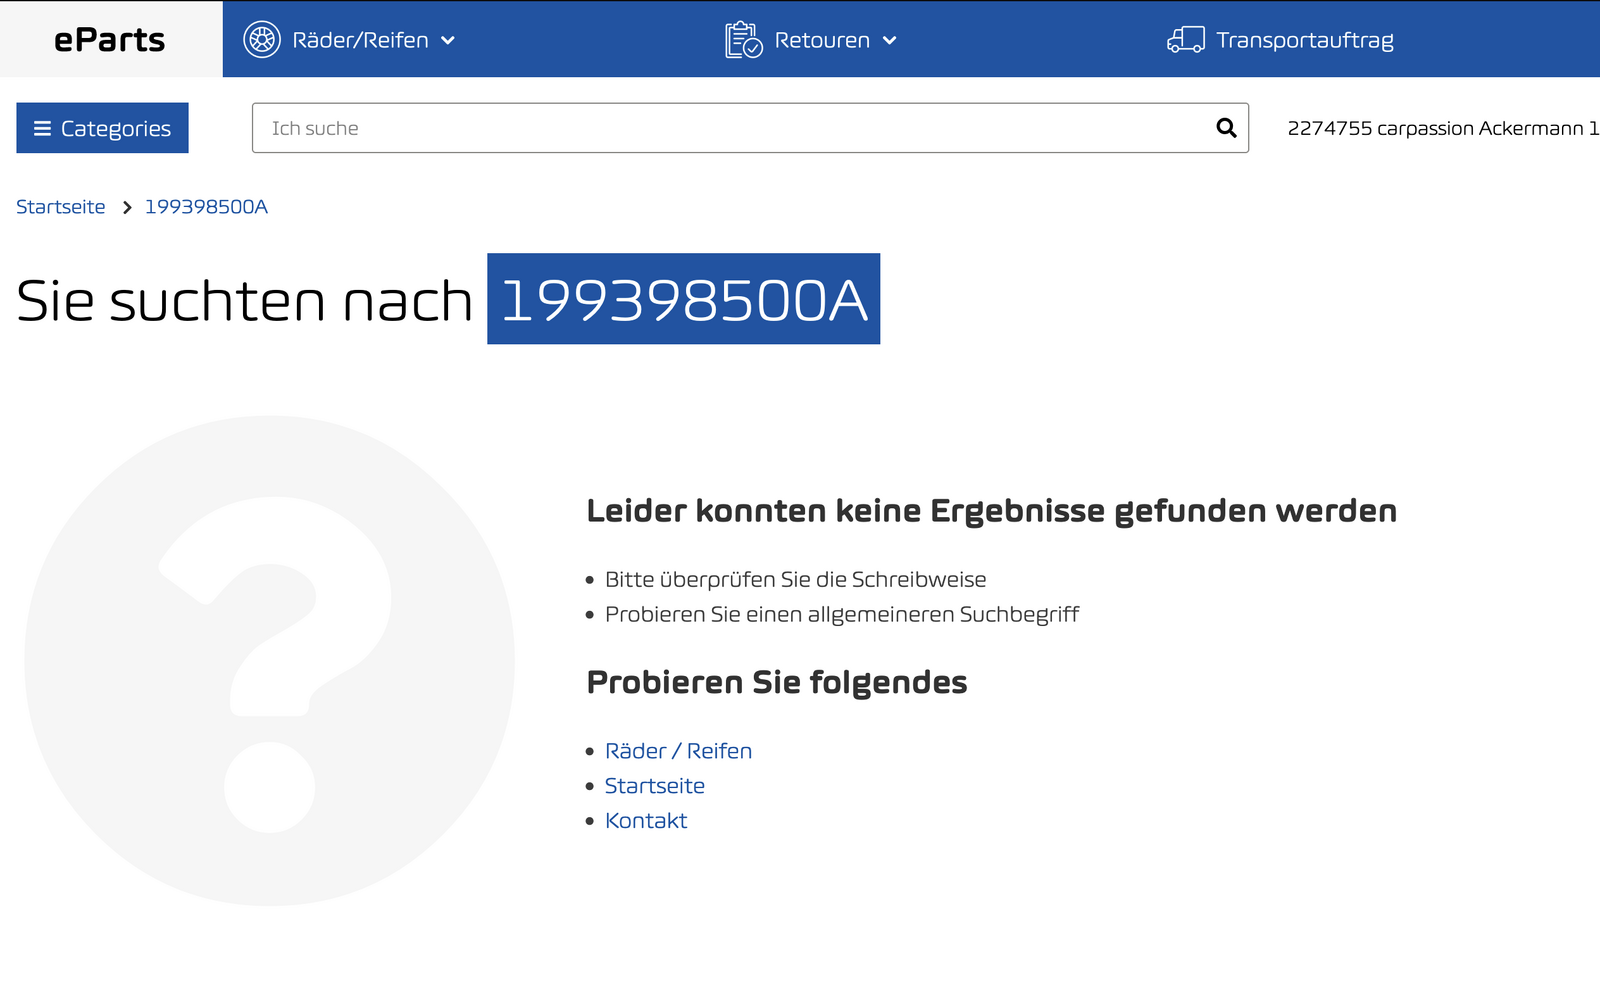Image resolution: width=1600 pixels, height=990 pixels.
Task: Open the Kontakt link
Action: (646, 821)
